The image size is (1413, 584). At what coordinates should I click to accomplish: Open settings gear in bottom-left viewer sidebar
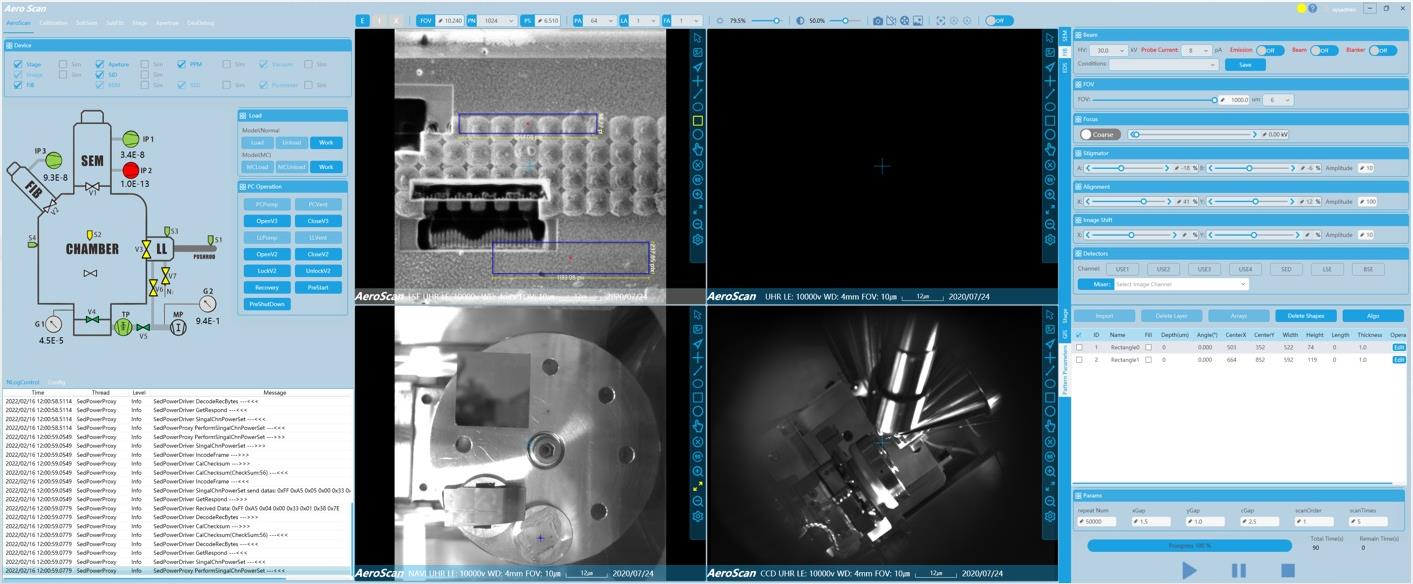698,517
